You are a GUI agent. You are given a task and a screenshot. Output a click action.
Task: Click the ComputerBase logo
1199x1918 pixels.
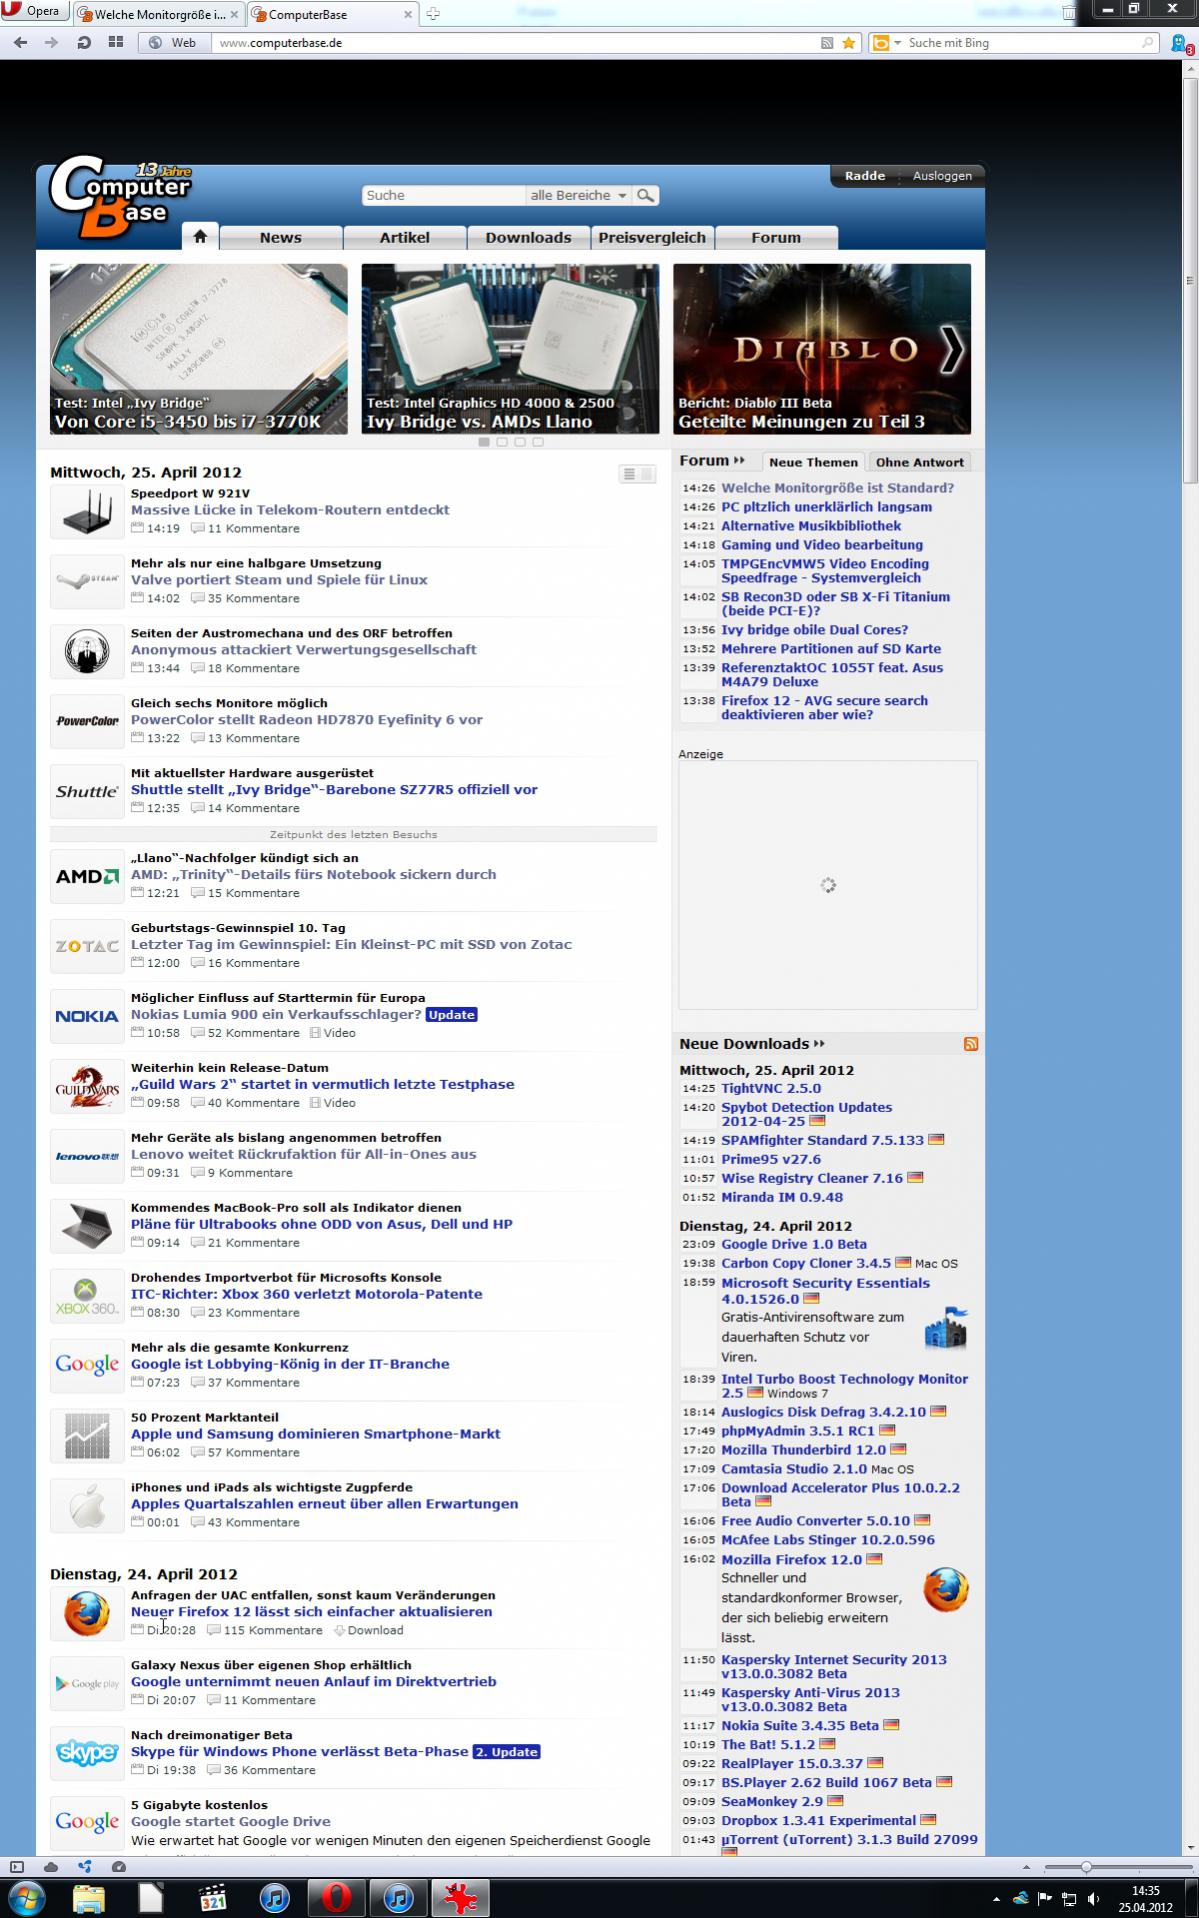[x=120, y=196]
